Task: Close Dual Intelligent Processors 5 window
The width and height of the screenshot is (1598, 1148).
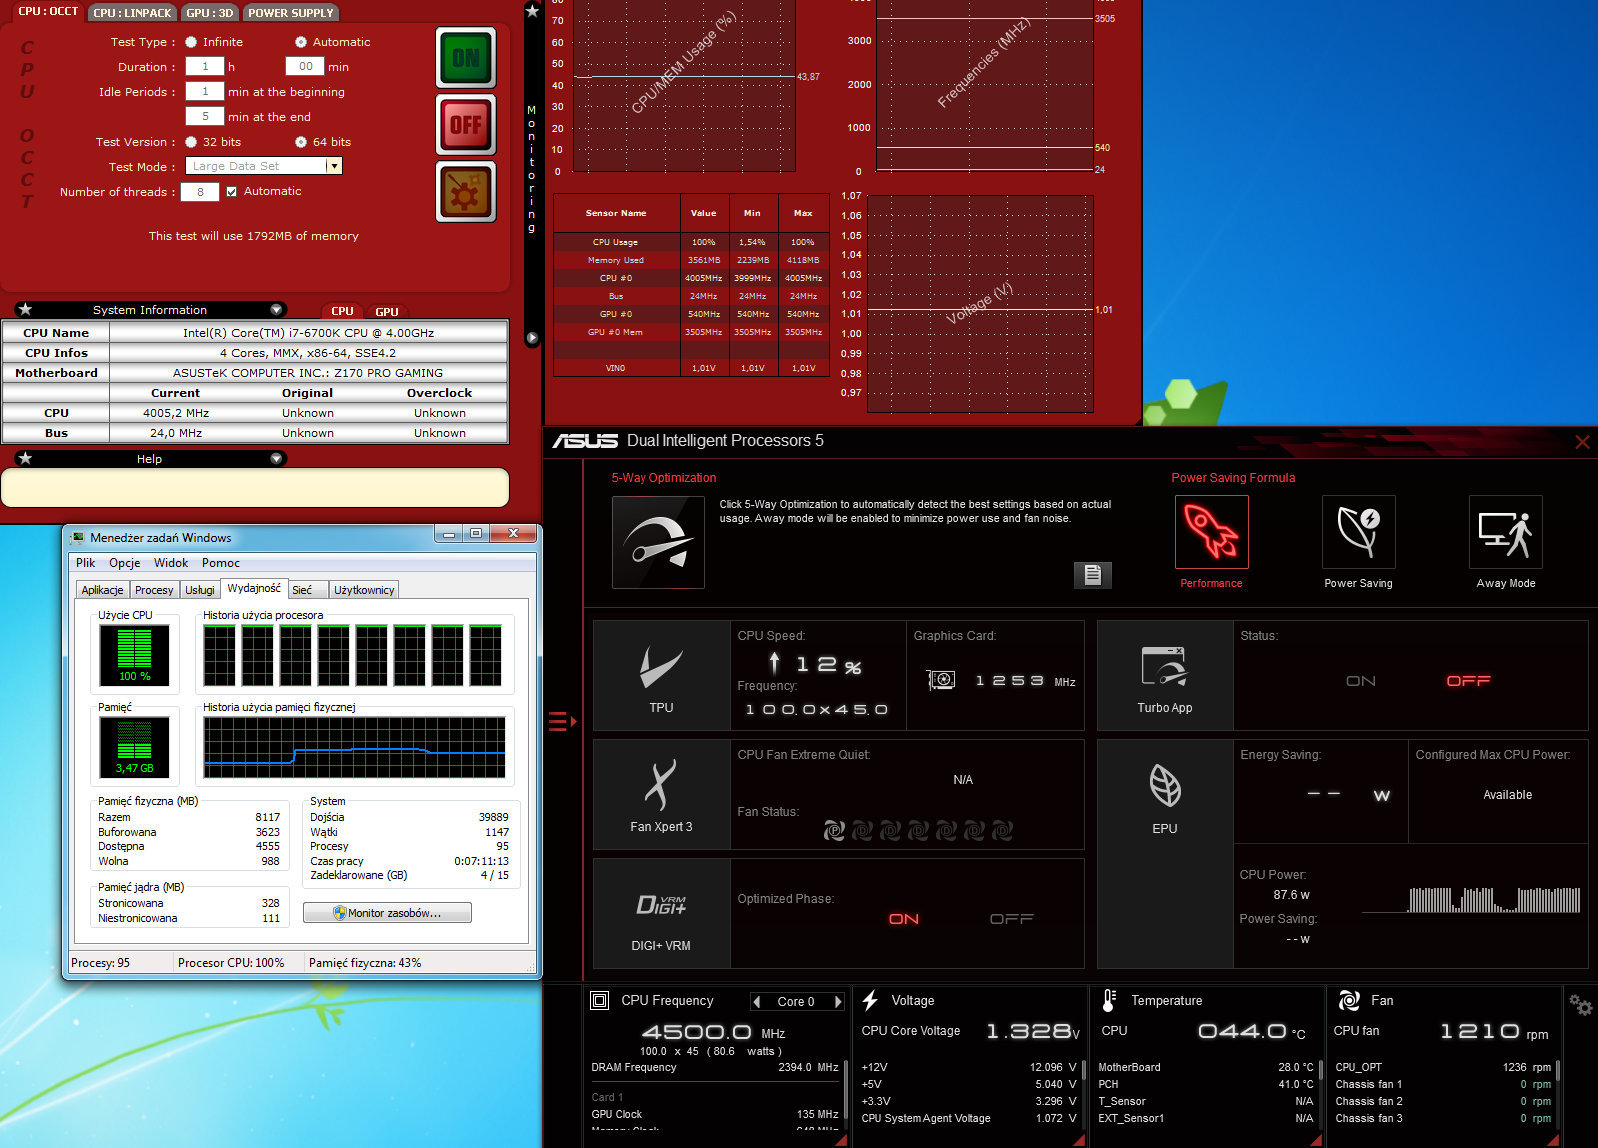Action: pos(1582,442)
